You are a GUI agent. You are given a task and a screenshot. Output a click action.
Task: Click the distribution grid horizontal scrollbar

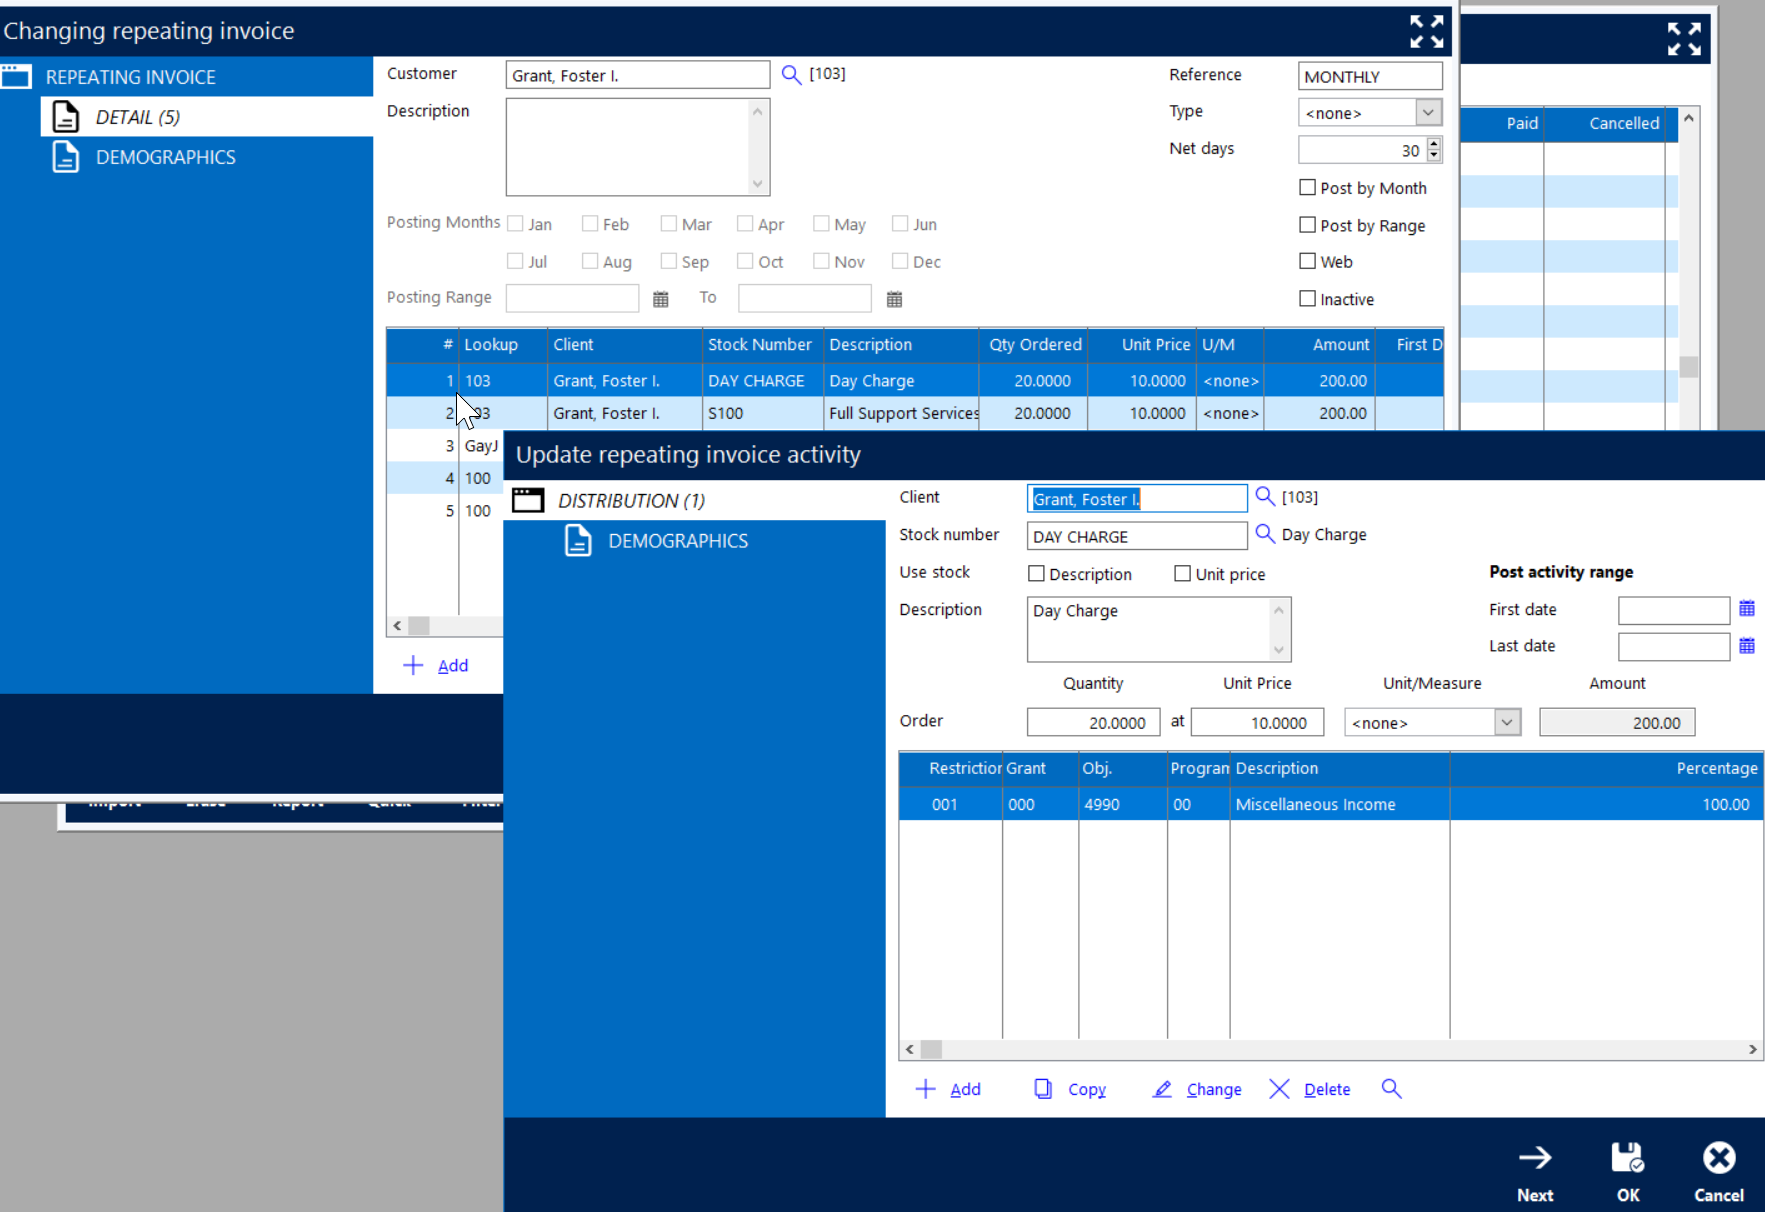pos(1330,1049)
